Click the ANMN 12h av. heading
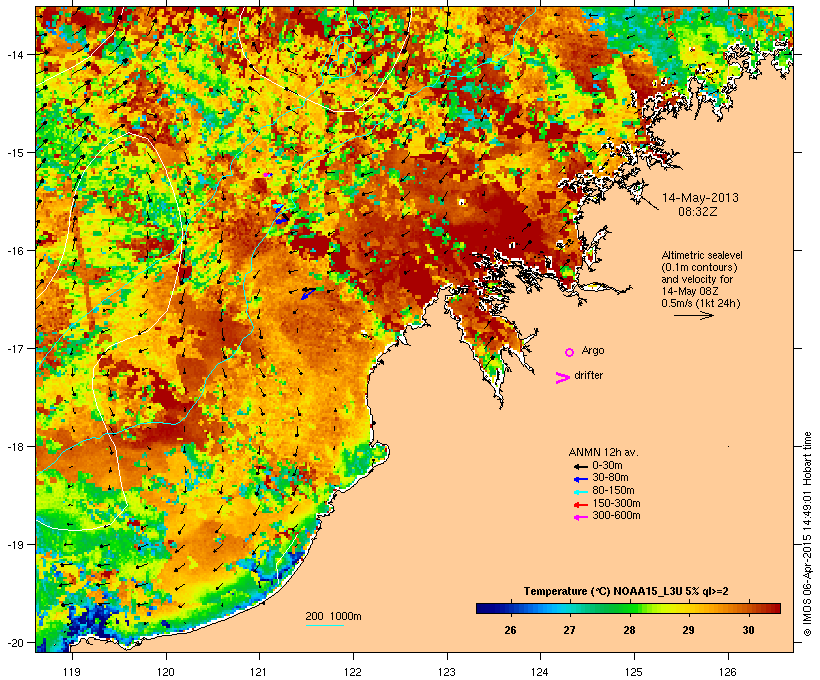The height and width of the screenshot is (680, 820). 603,452
